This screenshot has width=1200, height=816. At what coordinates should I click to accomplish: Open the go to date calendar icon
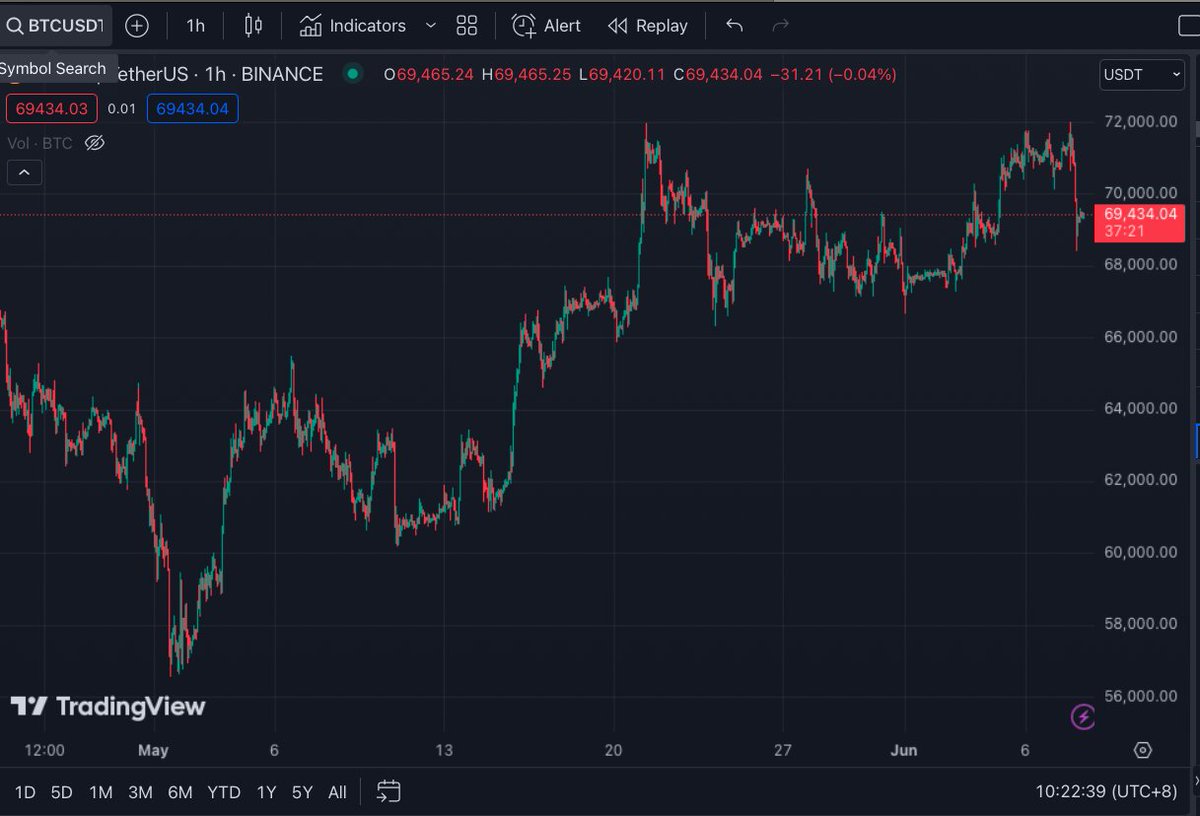click(389, 792)
